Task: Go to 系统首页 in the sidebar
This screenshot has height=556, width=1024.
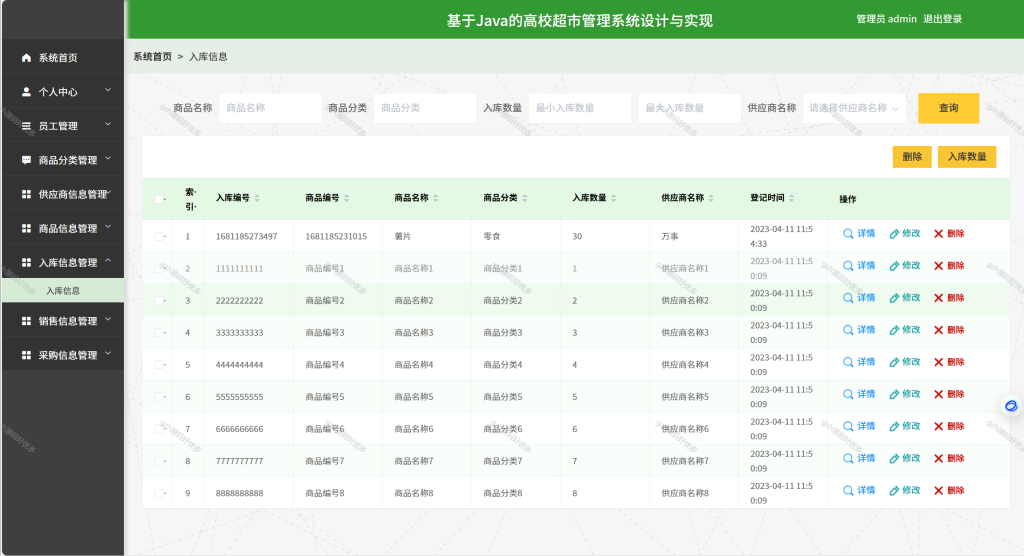Action: pyautogui.click(x=63, y=57)
